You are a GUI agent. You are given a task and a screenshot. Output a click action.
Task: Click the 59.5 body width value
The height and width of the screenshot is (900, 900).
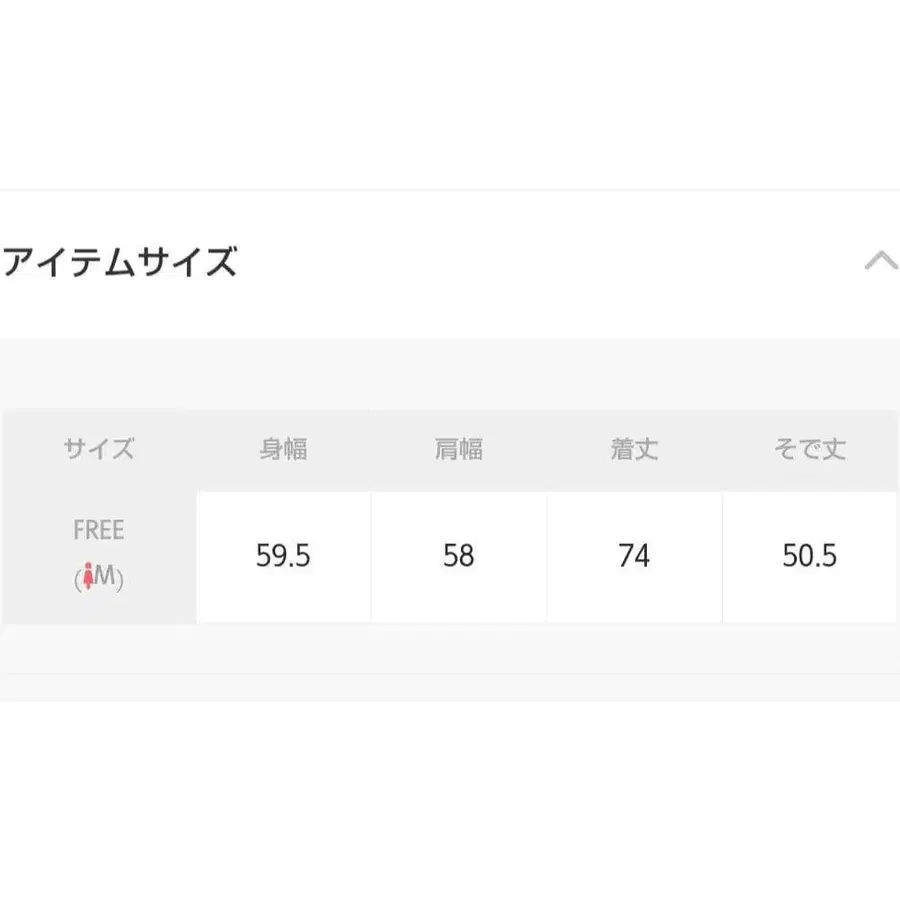point(284,556)
